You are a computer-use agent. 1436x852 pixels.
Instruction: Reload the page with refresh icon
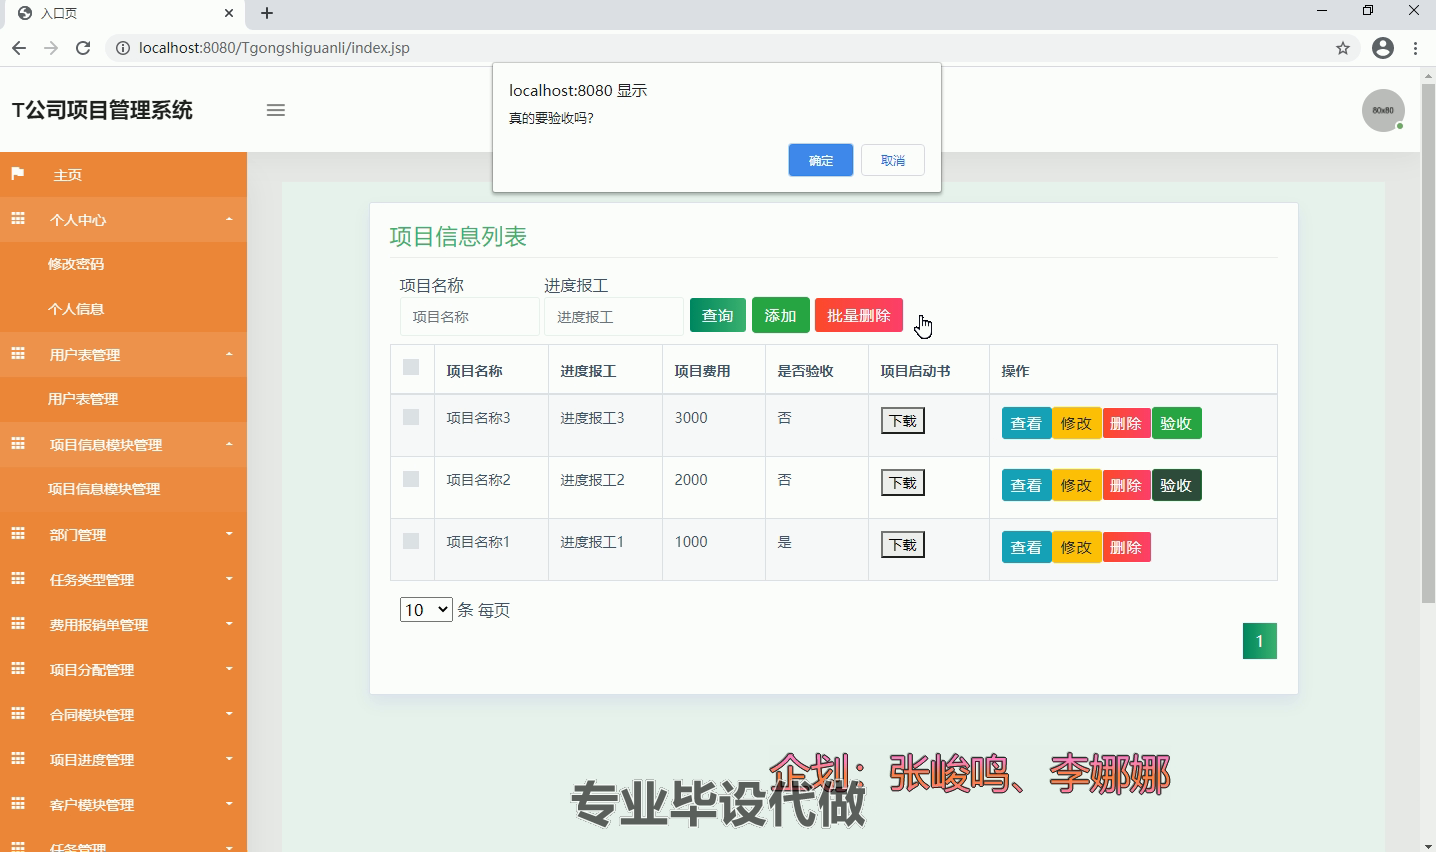click(83, 48)
